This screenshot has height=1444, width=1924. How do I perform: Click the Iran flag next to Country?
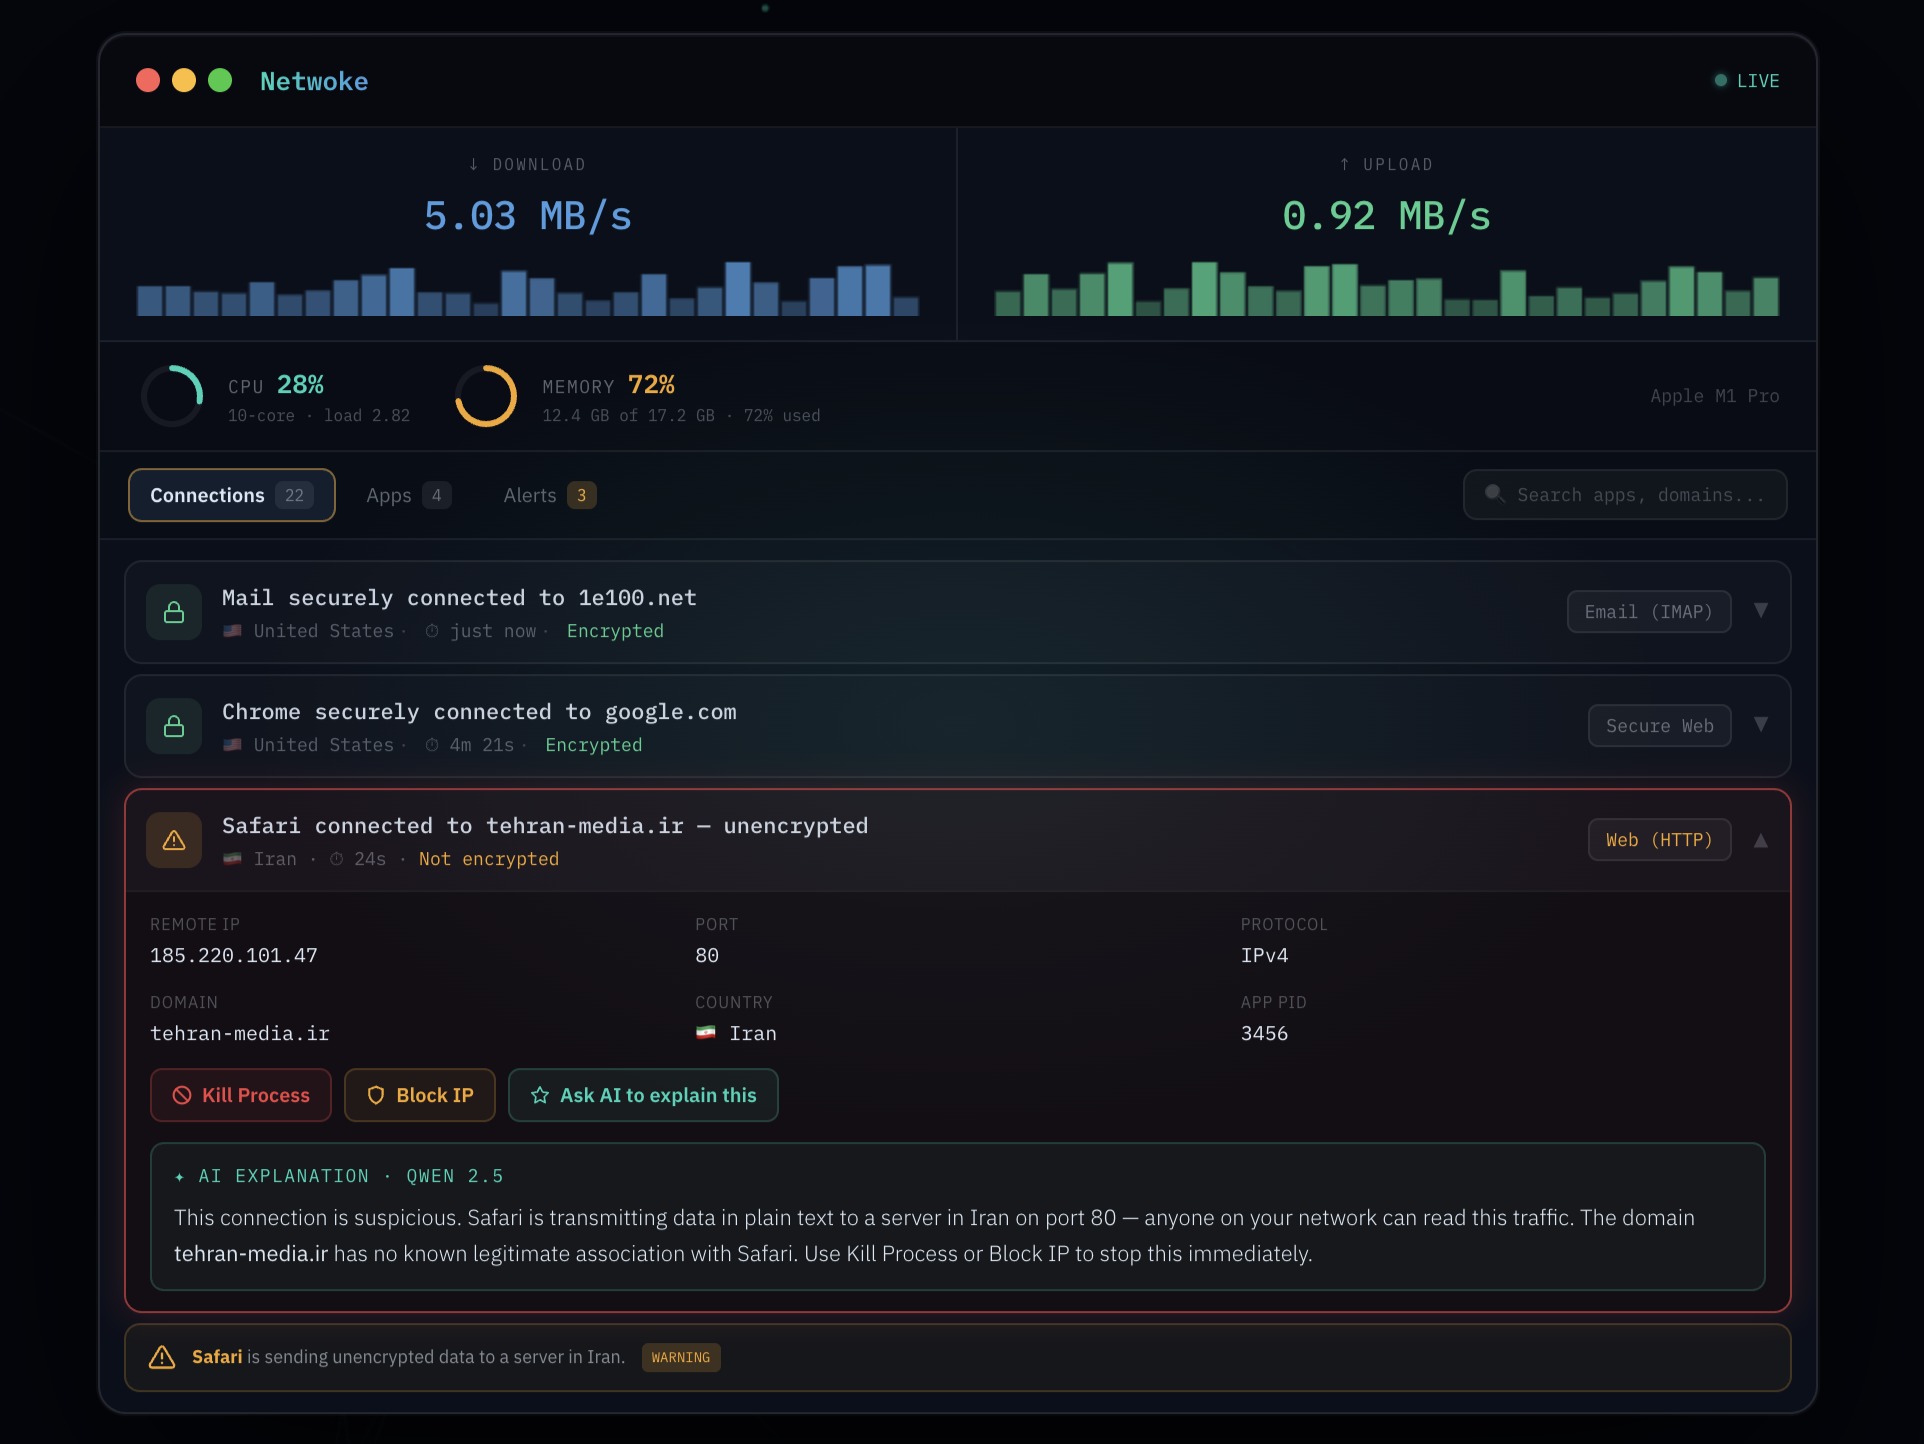point(706,1033)
